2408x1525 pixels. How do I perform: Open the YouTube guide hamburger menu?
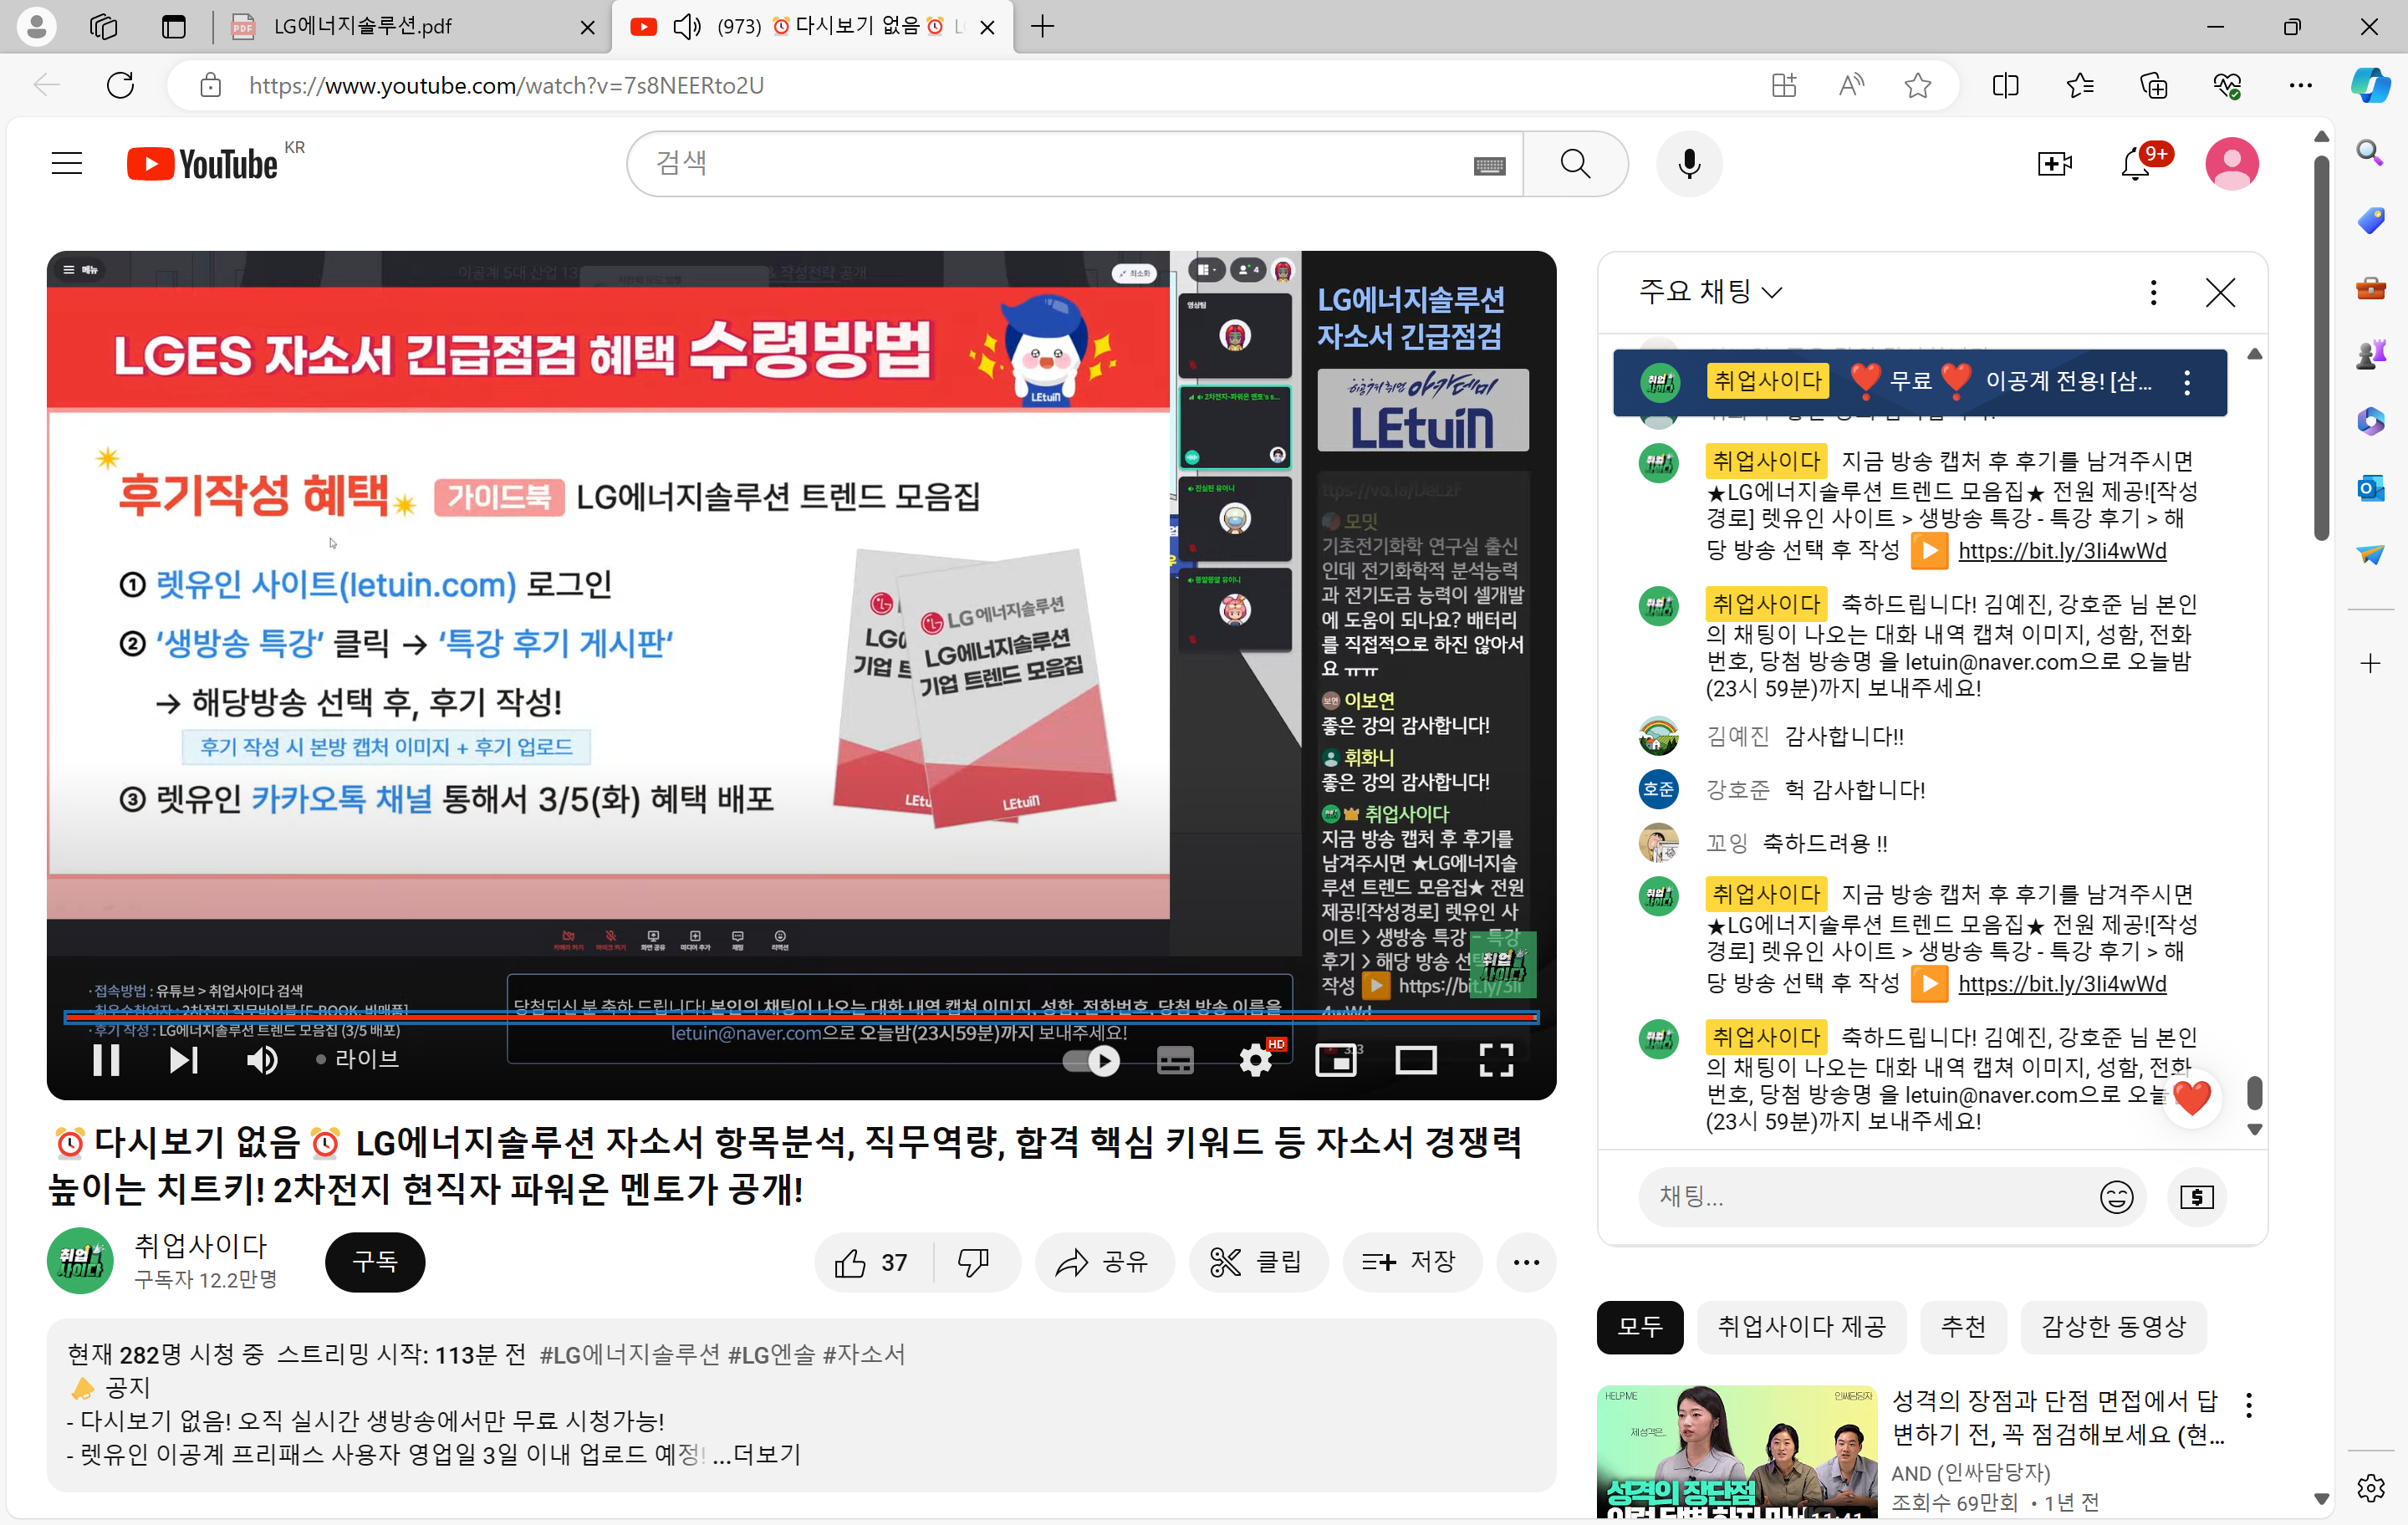click(67, 163)
